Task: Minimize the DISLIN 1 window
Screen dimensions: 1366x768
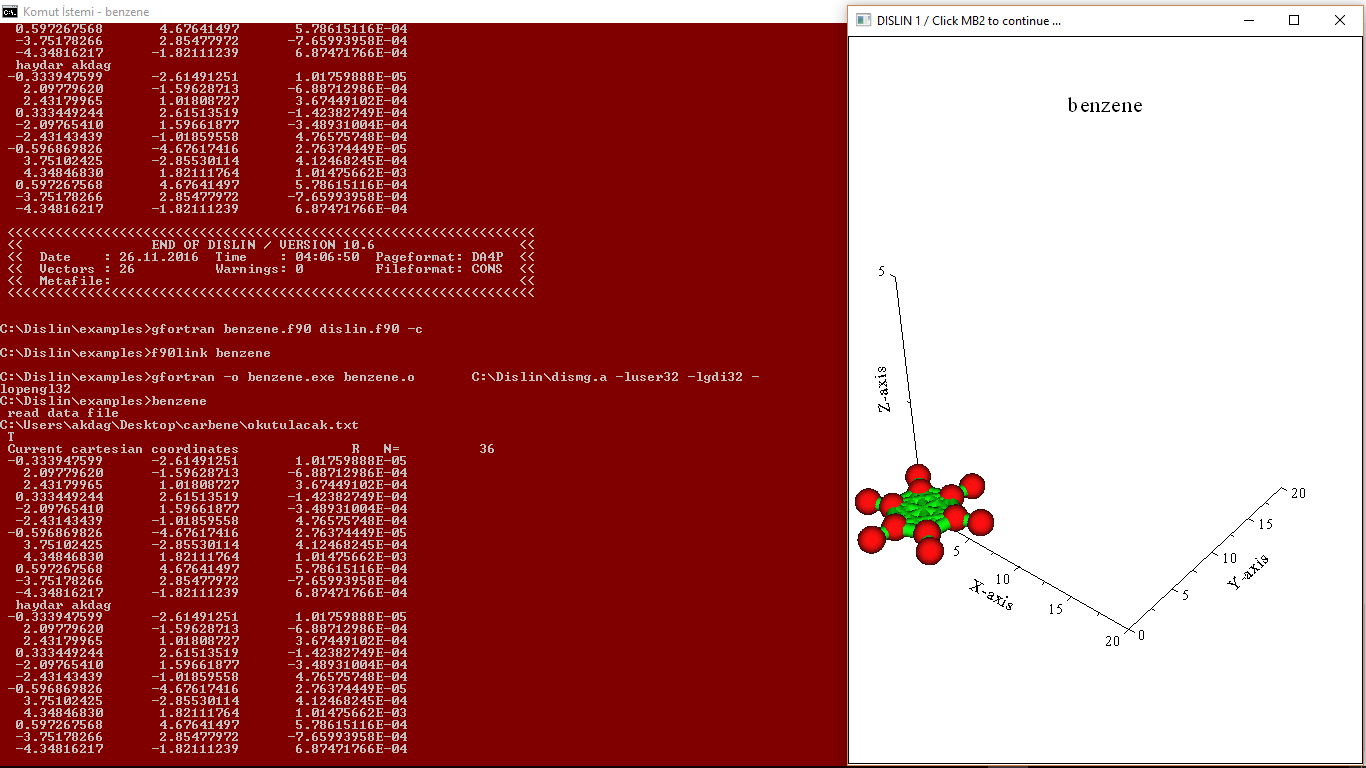Action: tap(1248, 20)
